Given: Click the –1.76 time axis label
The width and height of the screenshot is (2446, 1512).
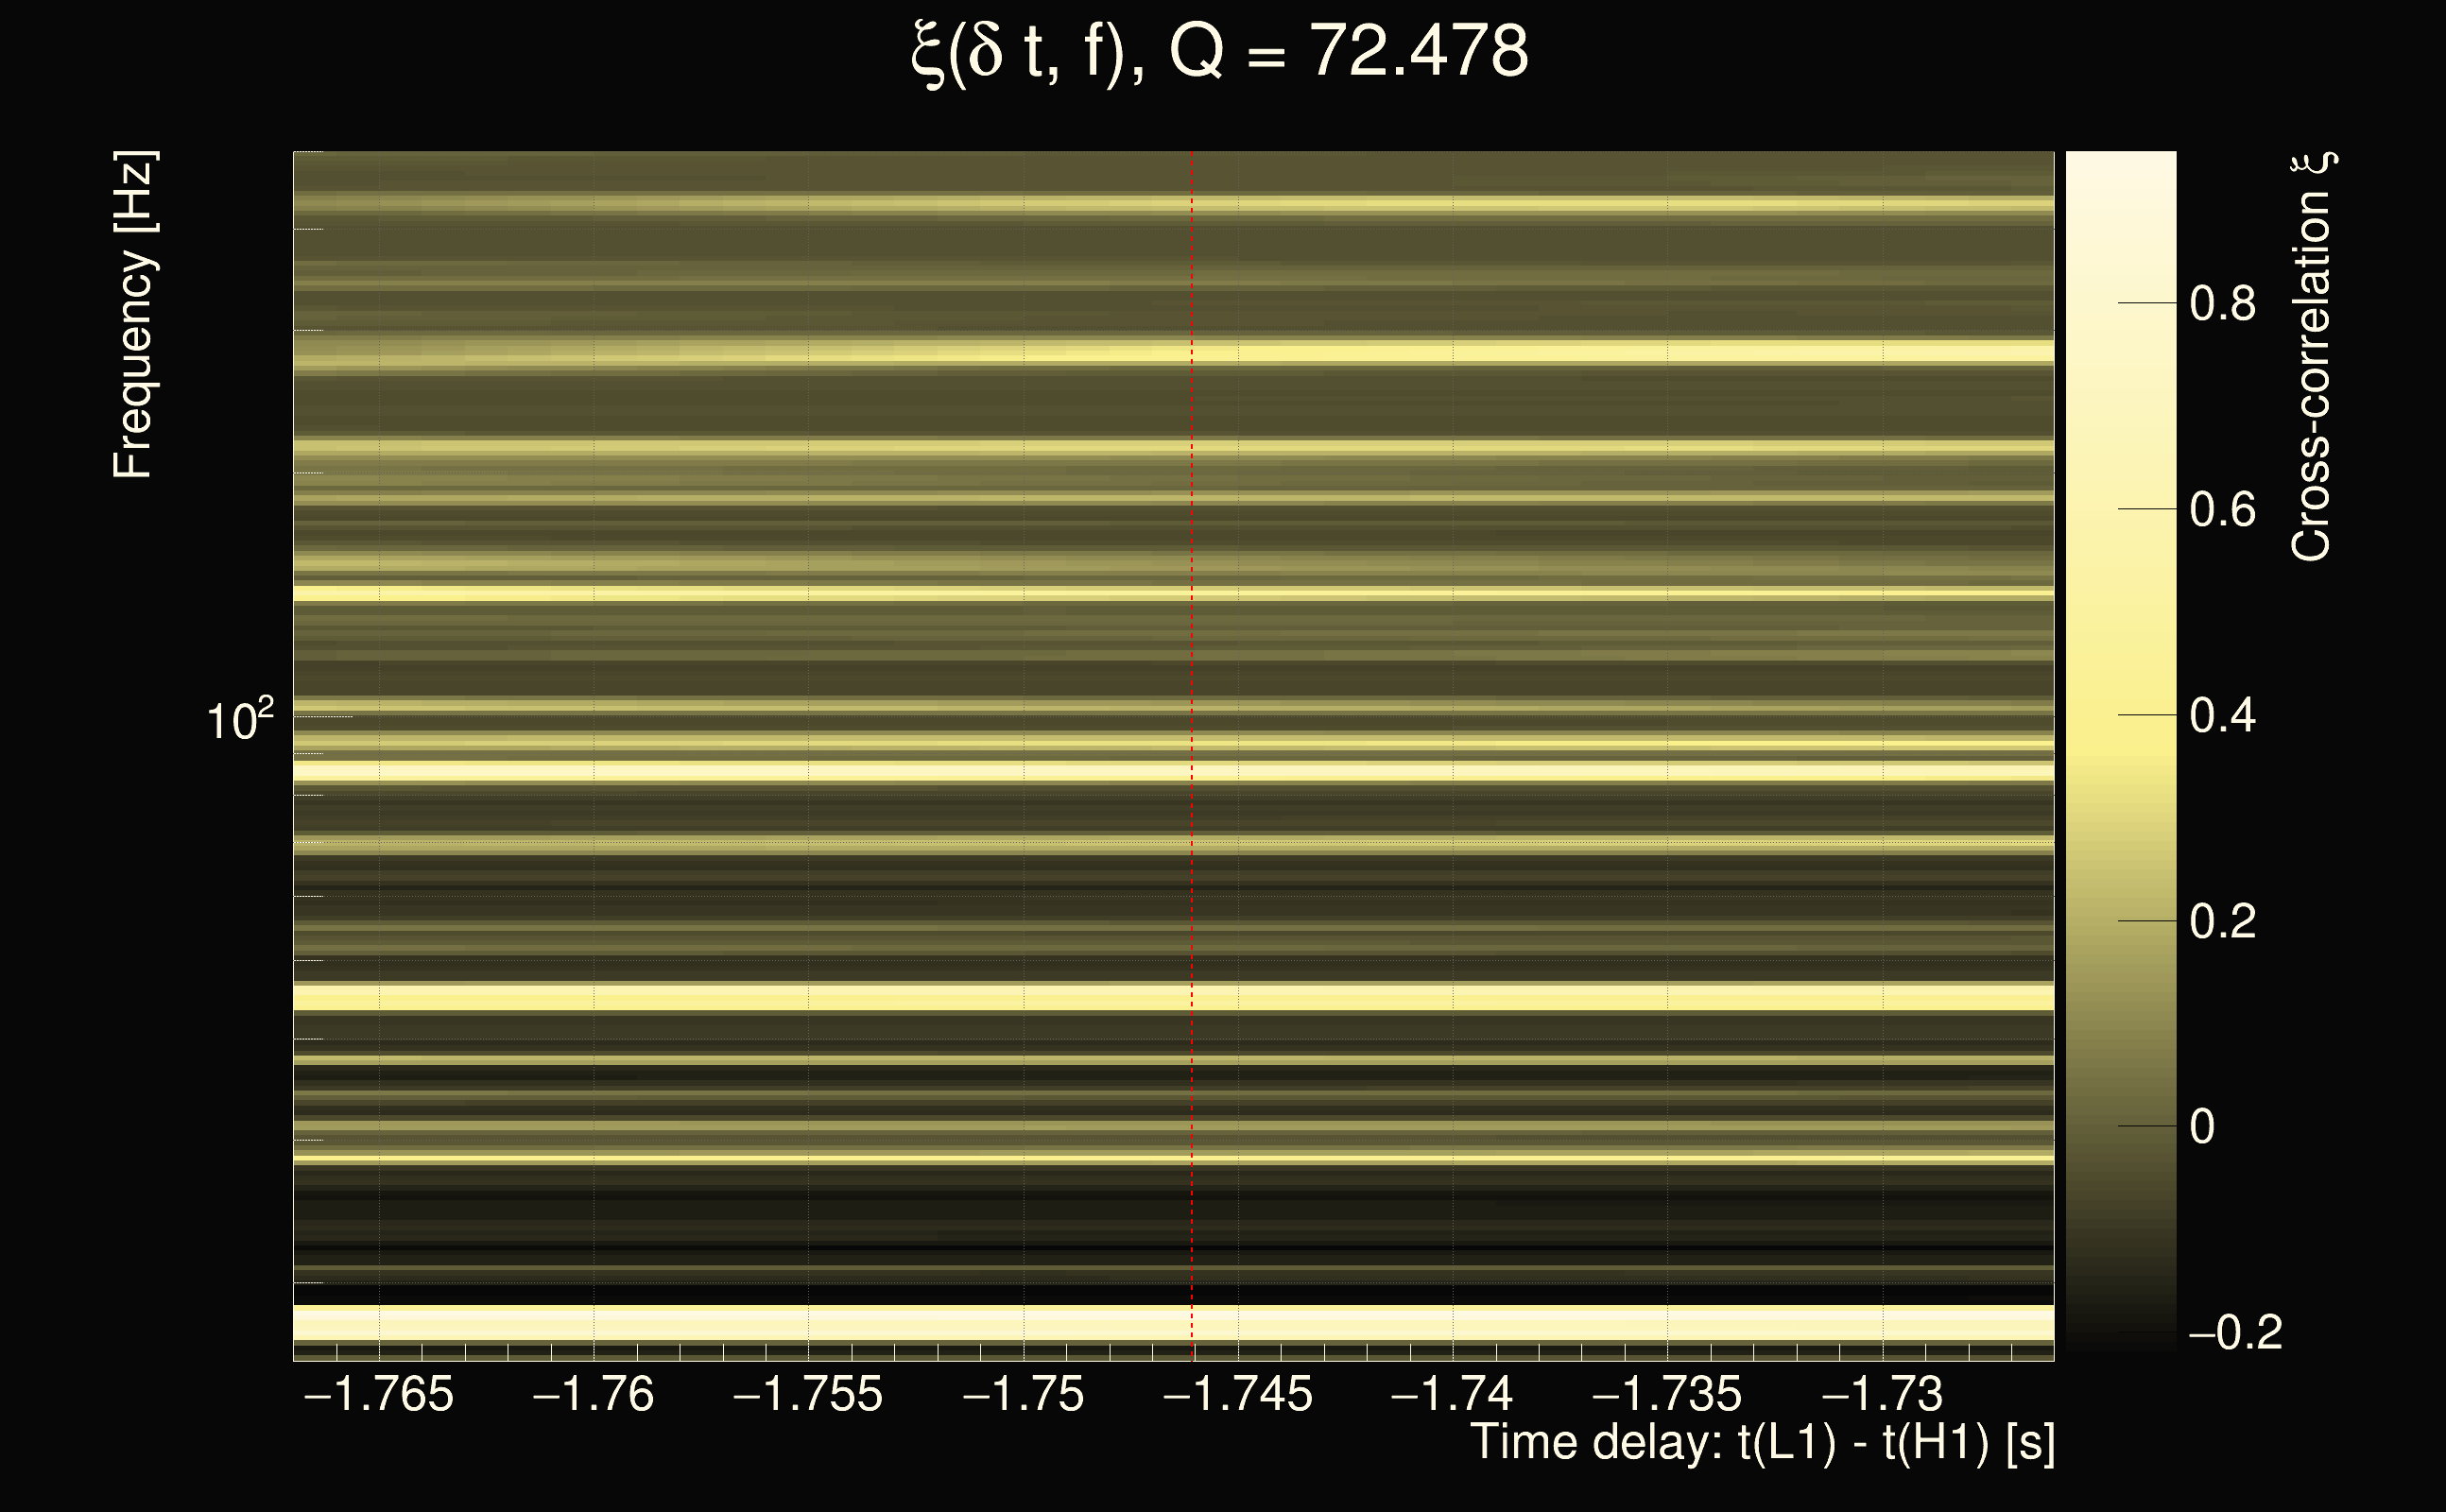Looking at the screenshot, I should 593,1394.
